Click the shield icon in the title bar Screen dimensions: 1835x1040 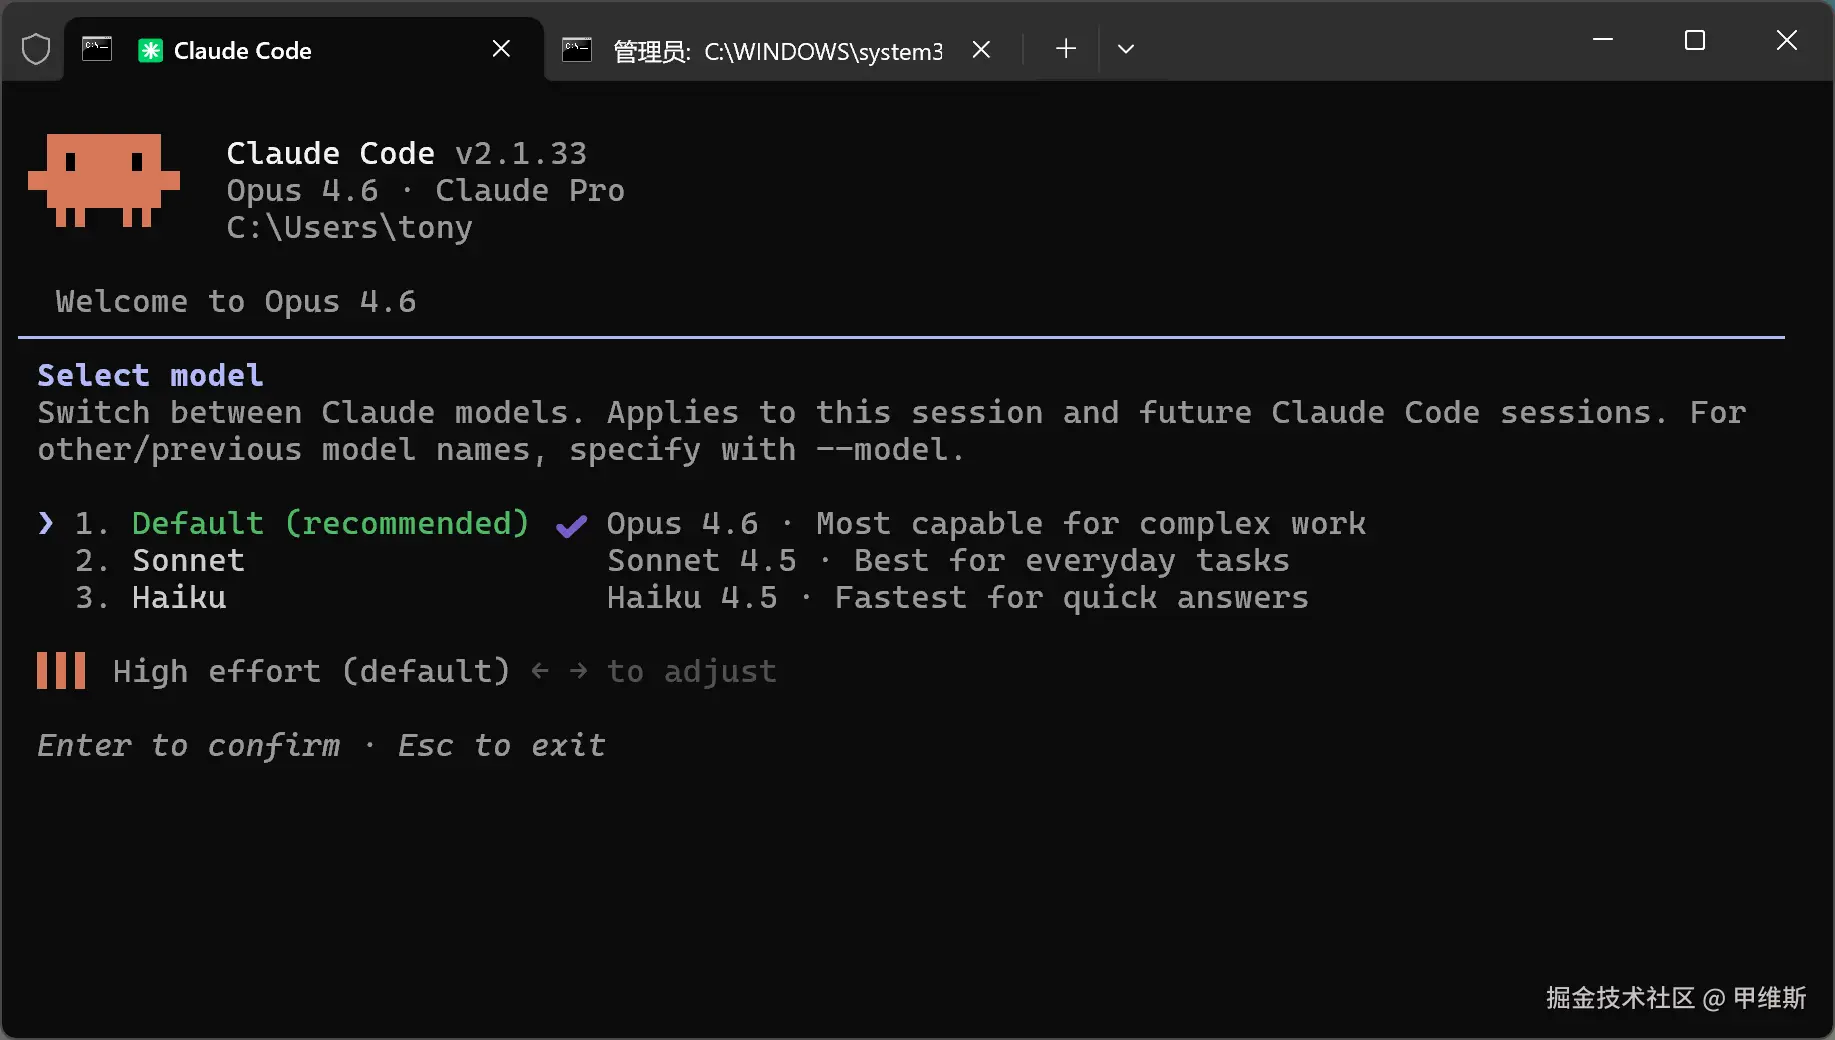pos(36,49)
